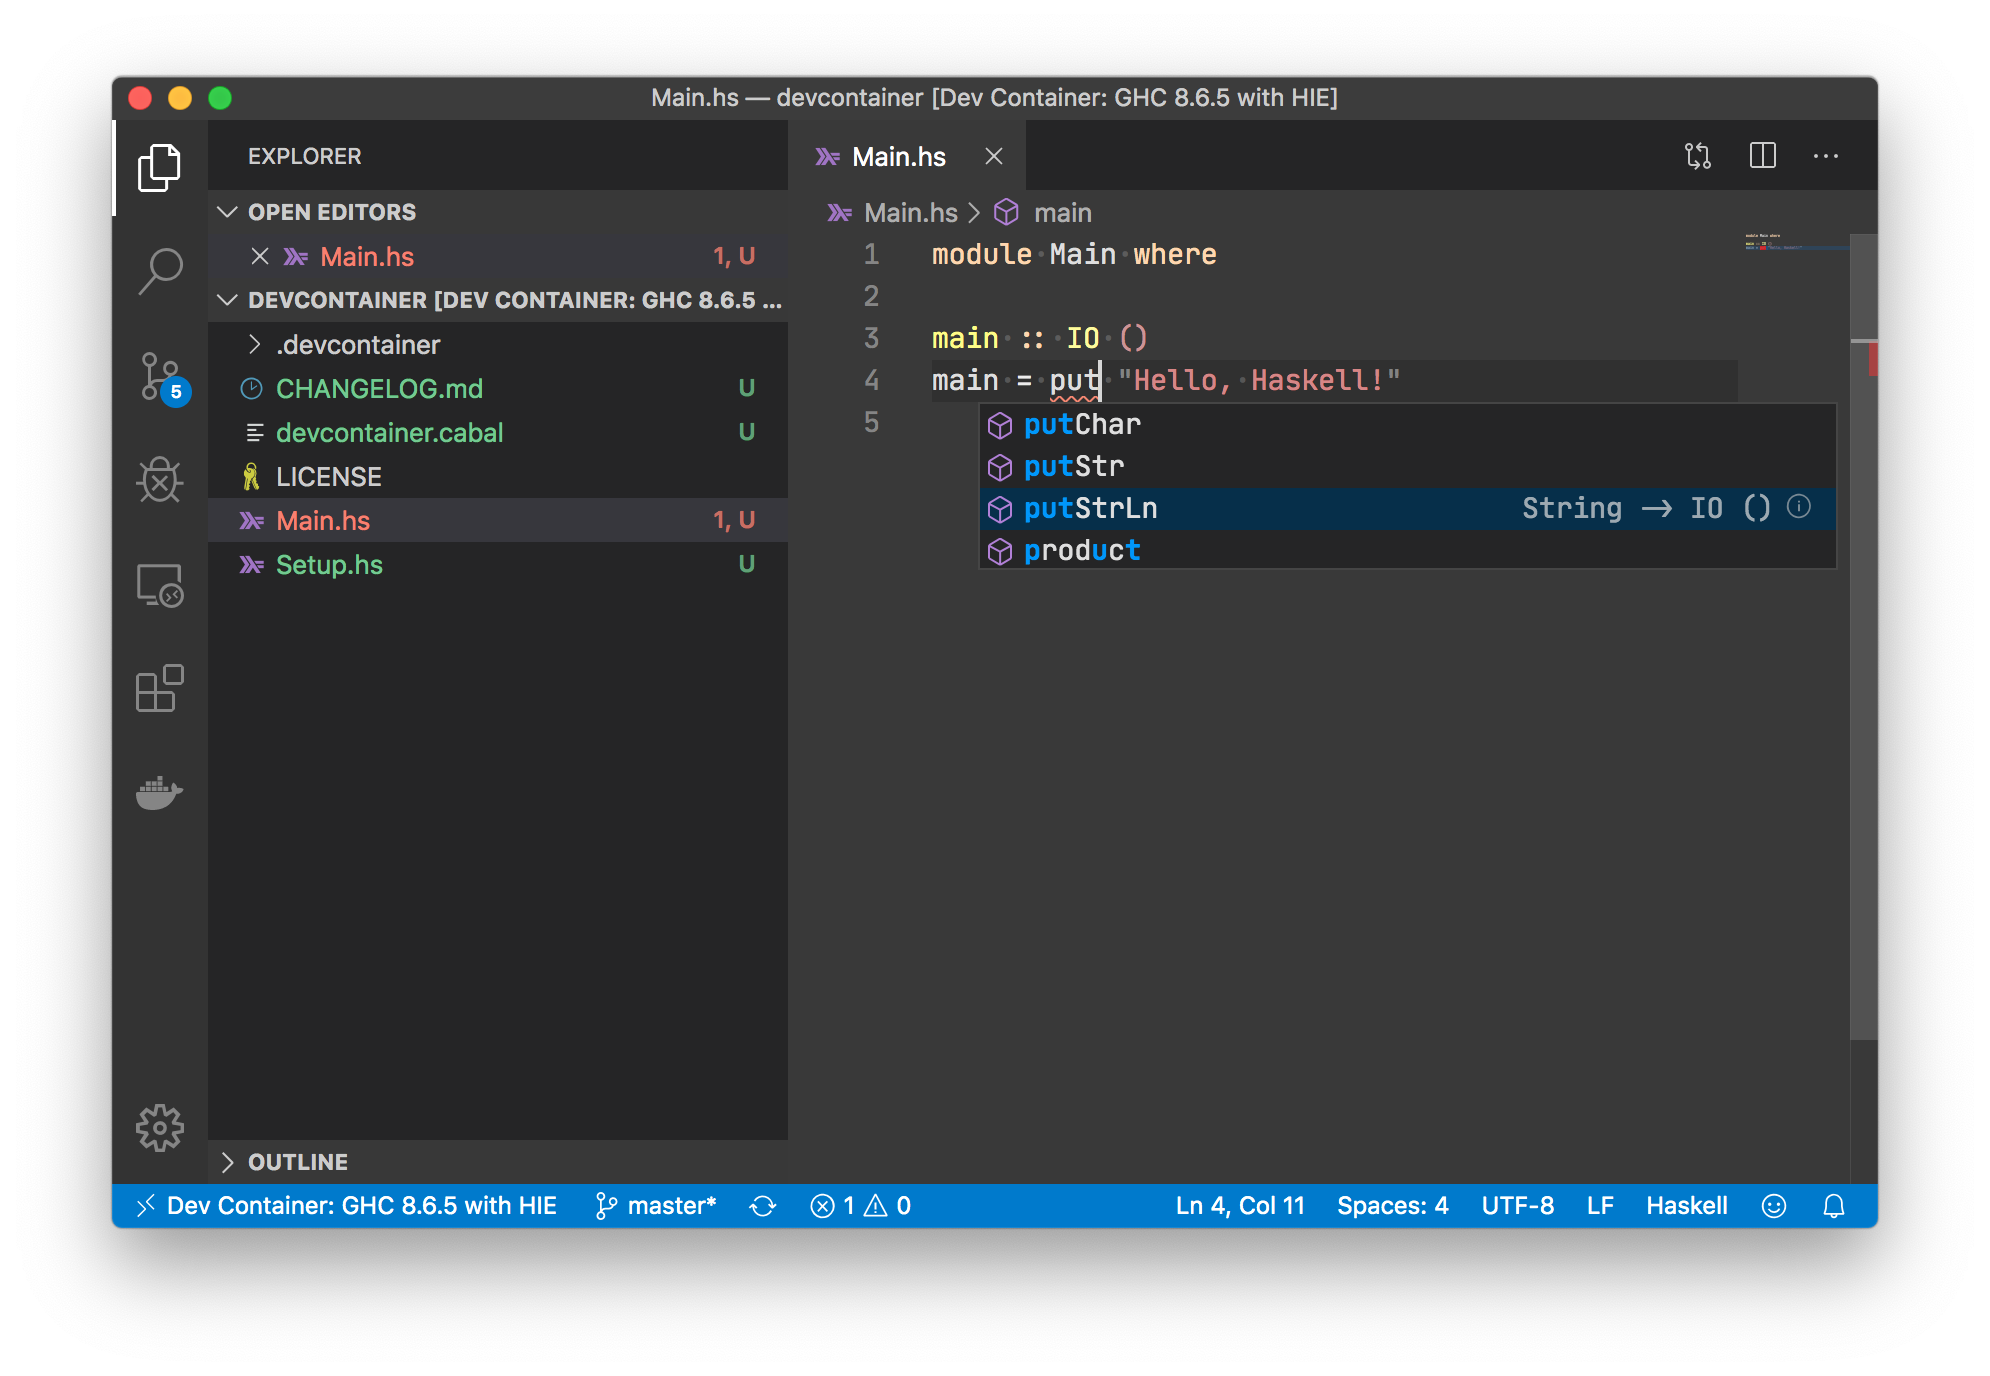
Task: Click the master branch indicator
Action: pyautogui.click(x=656, y=1206)
